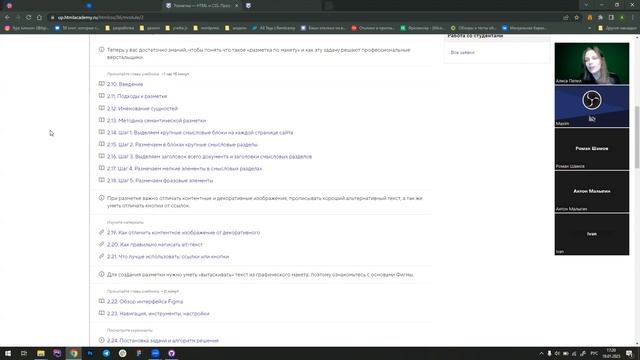This screenshot has width=640, height=360.
Task: Bookmark this page with the star icon
Action: 576,18
